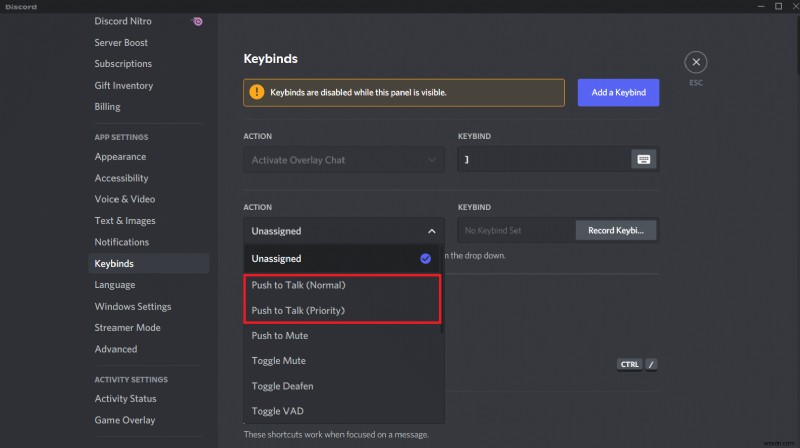Click the ESC close circle icon
The height and width of the screenshot is (448, 800).
click(x=696, y=62)
